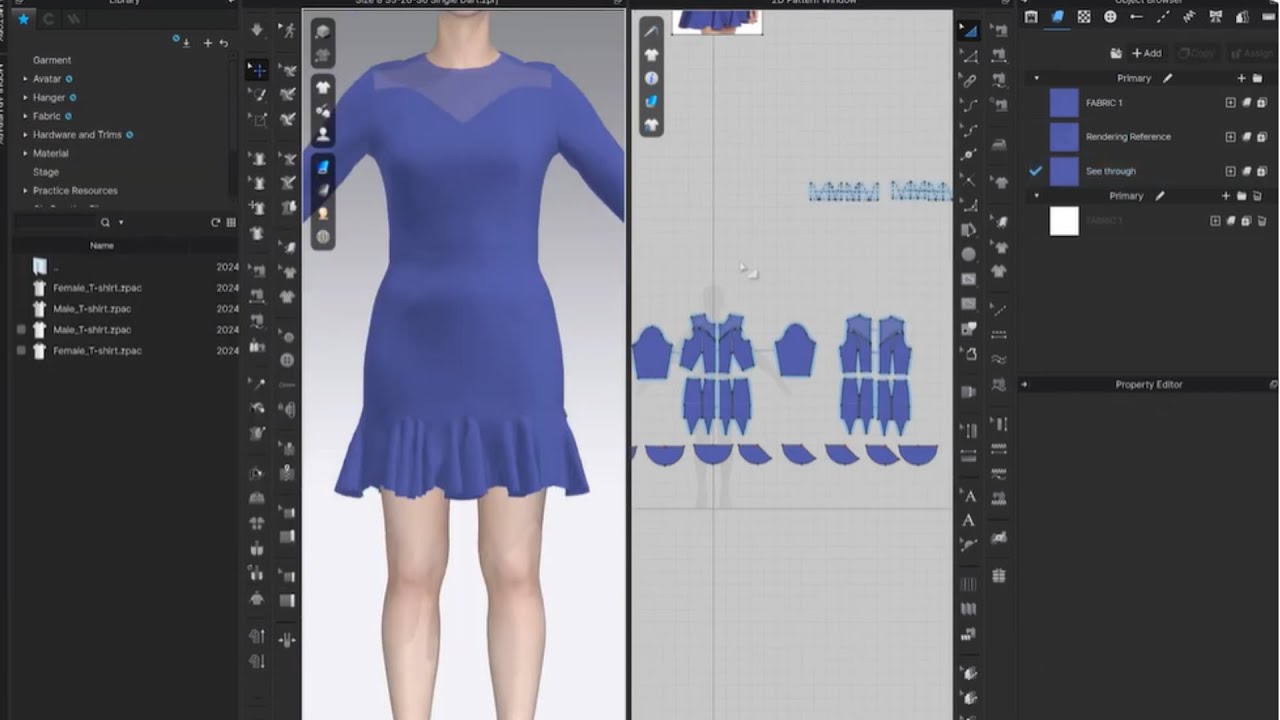Screen dimensions: 1280x720
Task: Click the library download icon
Action: coord(186,43)
